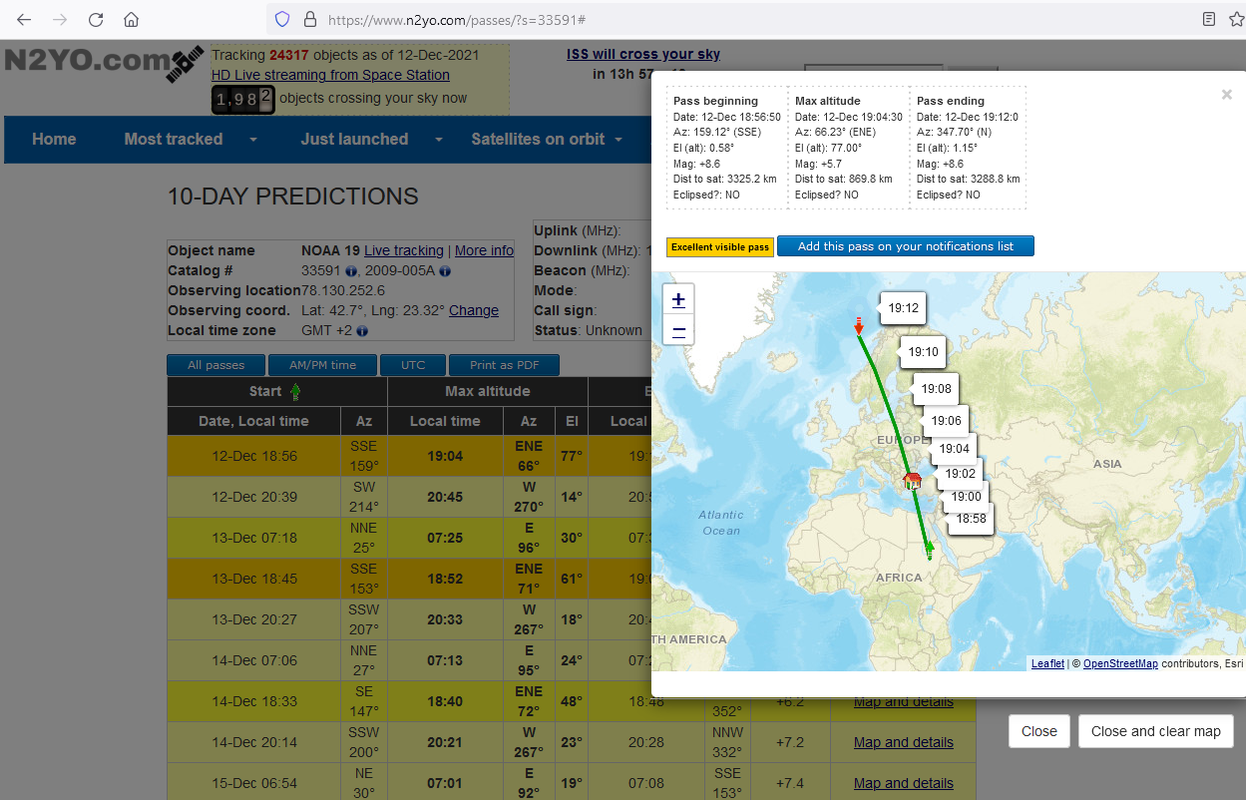Click green arrow sort icon beside Start
This screenshot has height=800, width=1246.
[295, 391]
